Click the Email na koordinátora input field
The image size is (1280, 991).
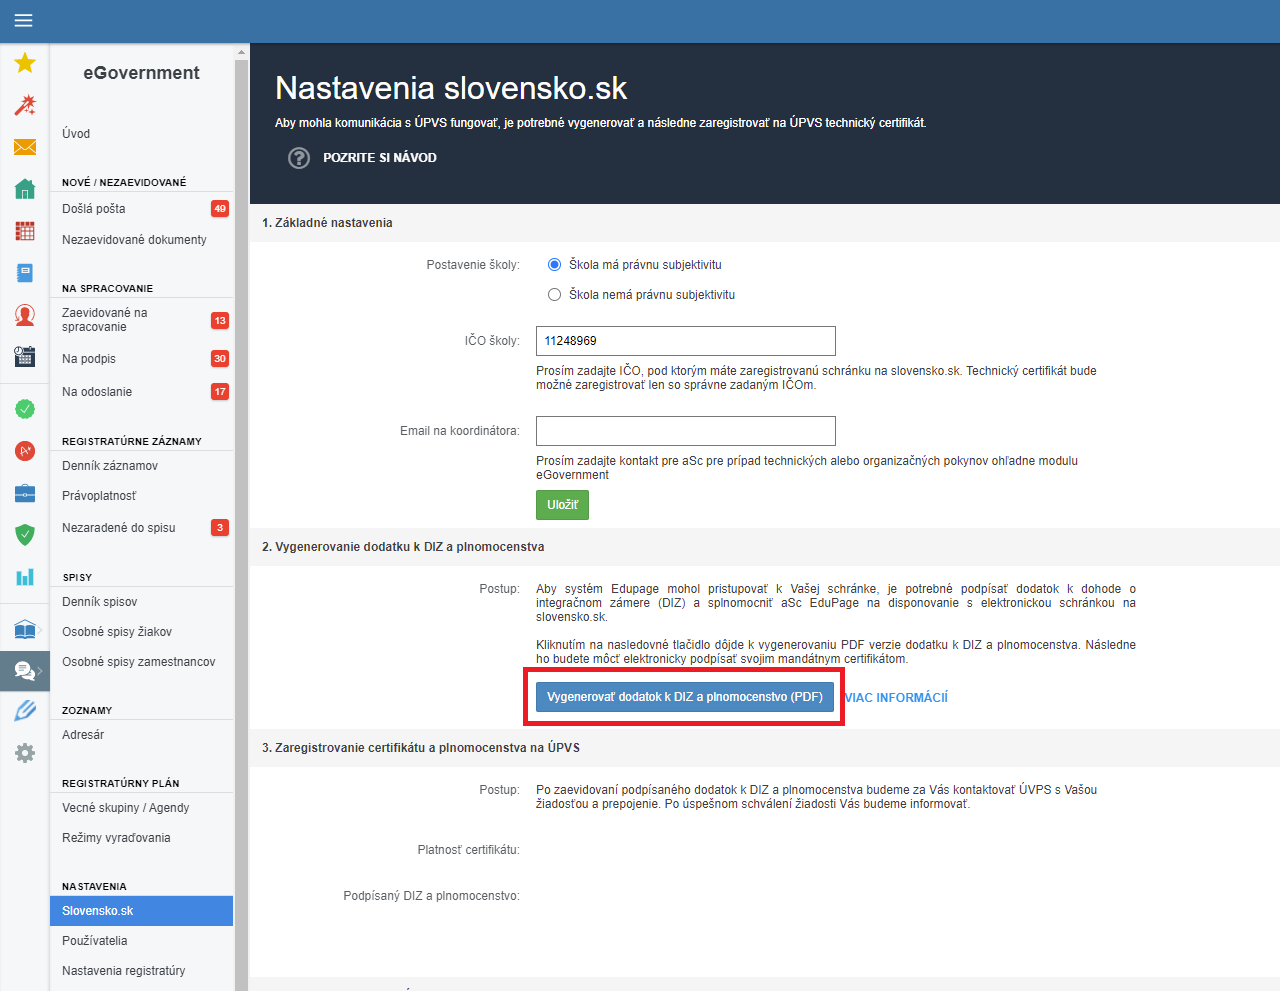(686, 431)
